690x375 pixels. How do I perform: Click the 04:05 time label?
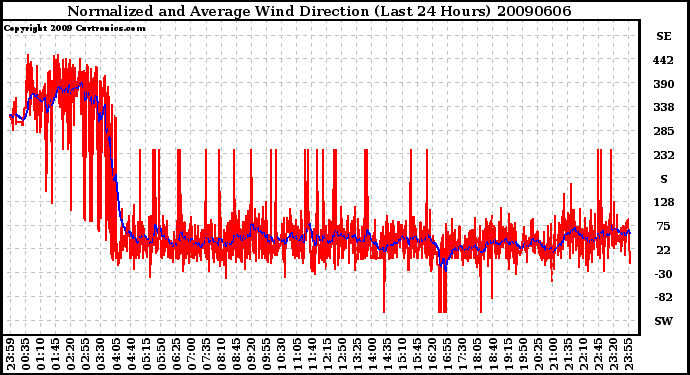[116, 354]
